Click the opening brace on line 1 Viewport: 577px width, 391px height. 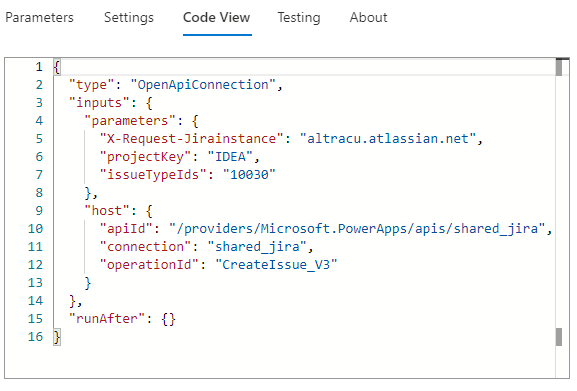tap(57, 67)
